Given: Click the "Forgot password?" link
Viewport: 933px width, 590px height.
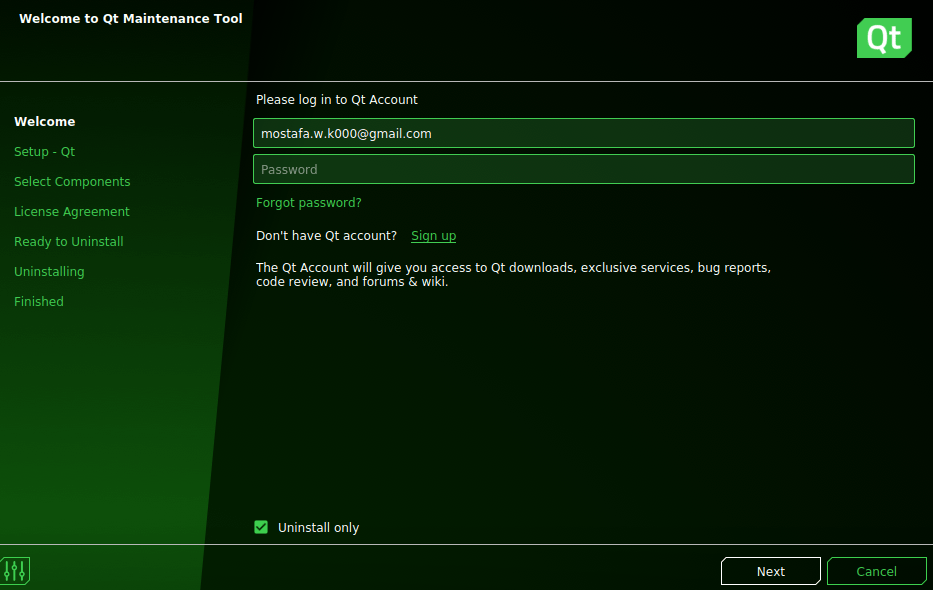Looking at the screenshot, I should point(308,202).
